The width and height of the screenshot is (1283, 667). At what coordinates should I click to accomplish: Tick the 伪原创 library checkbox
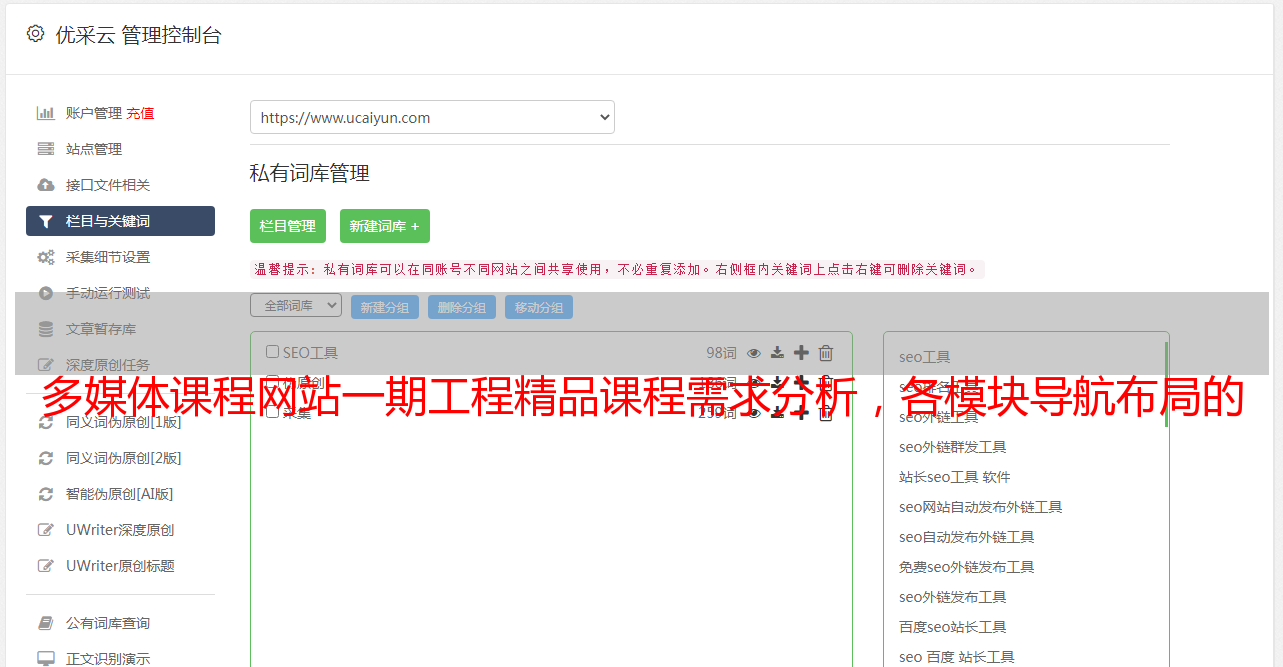pyautogui.click(x=272, y=382)
